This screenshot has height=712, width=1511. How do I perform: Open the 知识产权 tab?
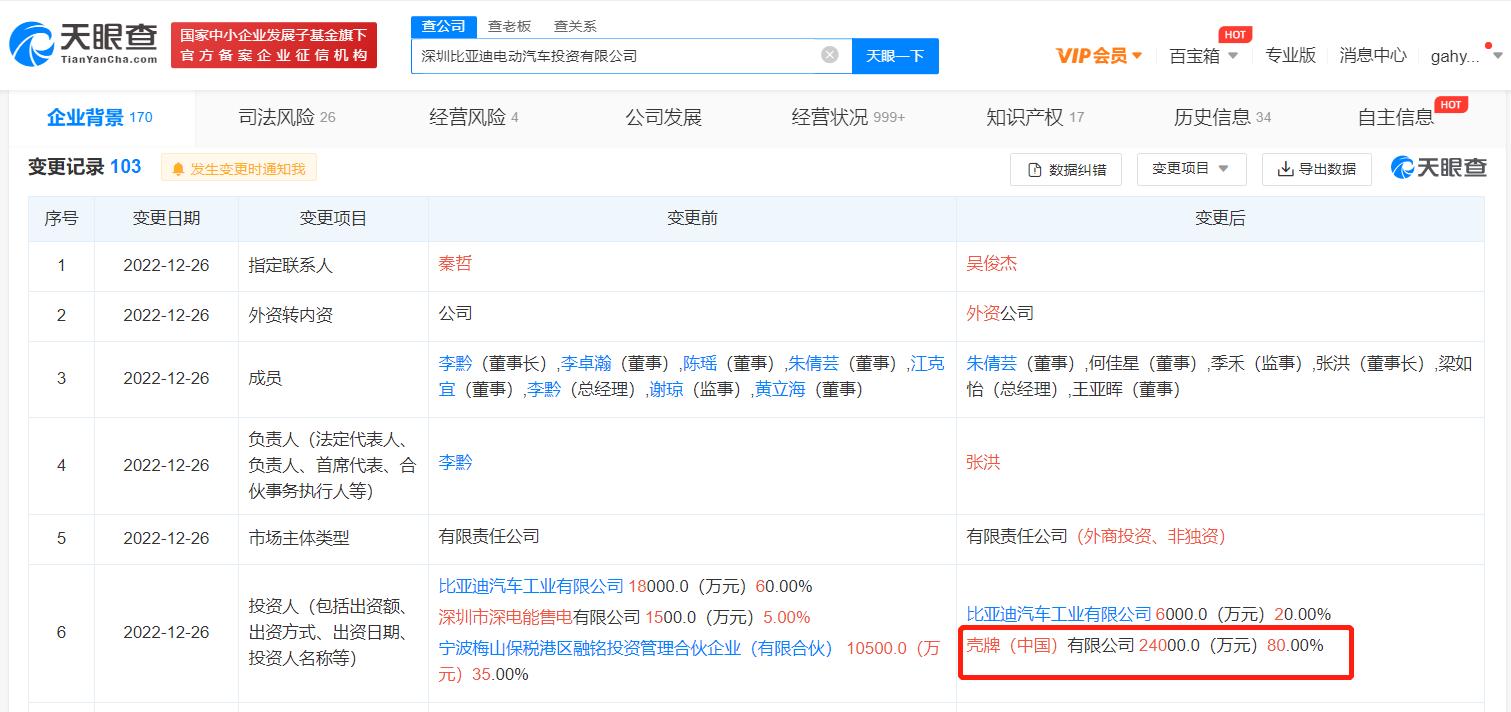pos(1034,117)
